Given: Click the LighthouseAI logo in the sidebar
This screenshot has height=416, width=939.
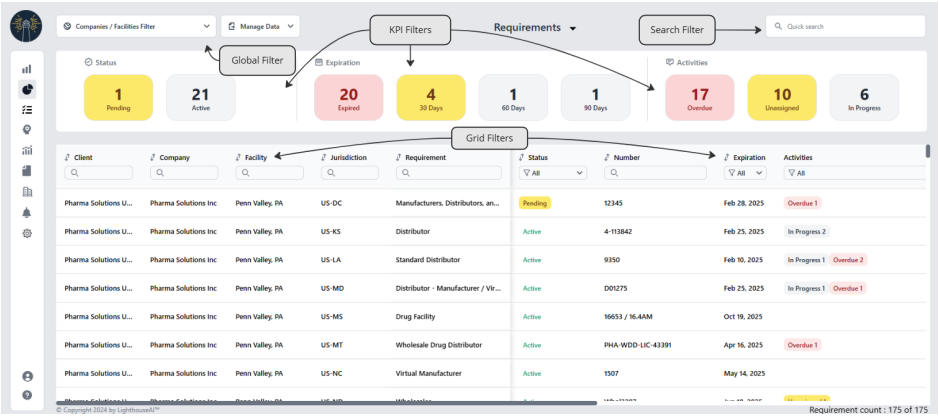Looking at the screenshot, I should coord(27,27).
